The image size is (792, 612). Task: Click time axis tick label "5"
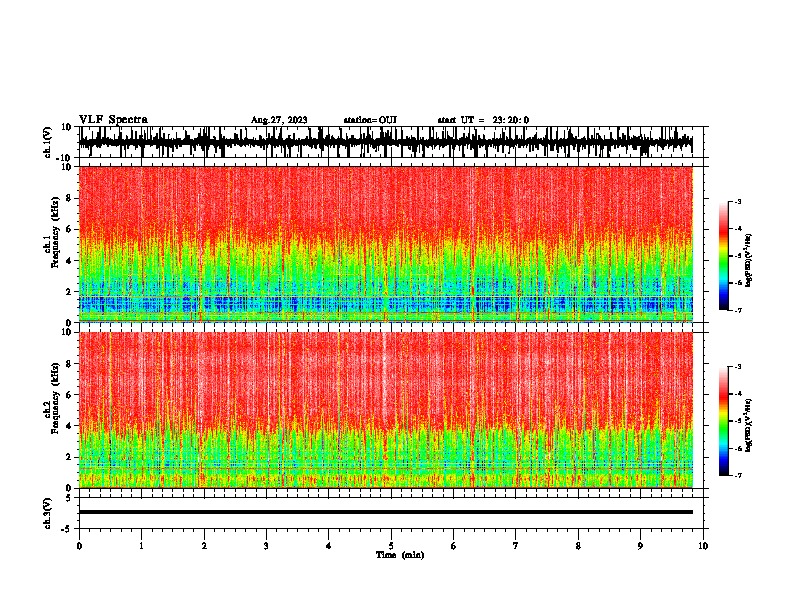pos(391,546)
